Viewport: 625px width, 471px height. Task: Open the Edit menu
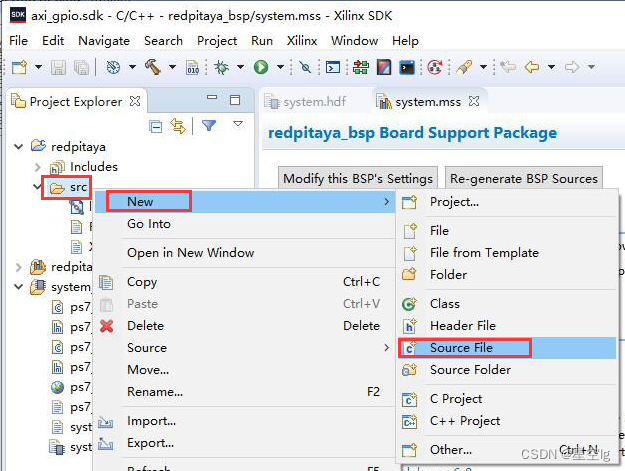coord(53,41)
